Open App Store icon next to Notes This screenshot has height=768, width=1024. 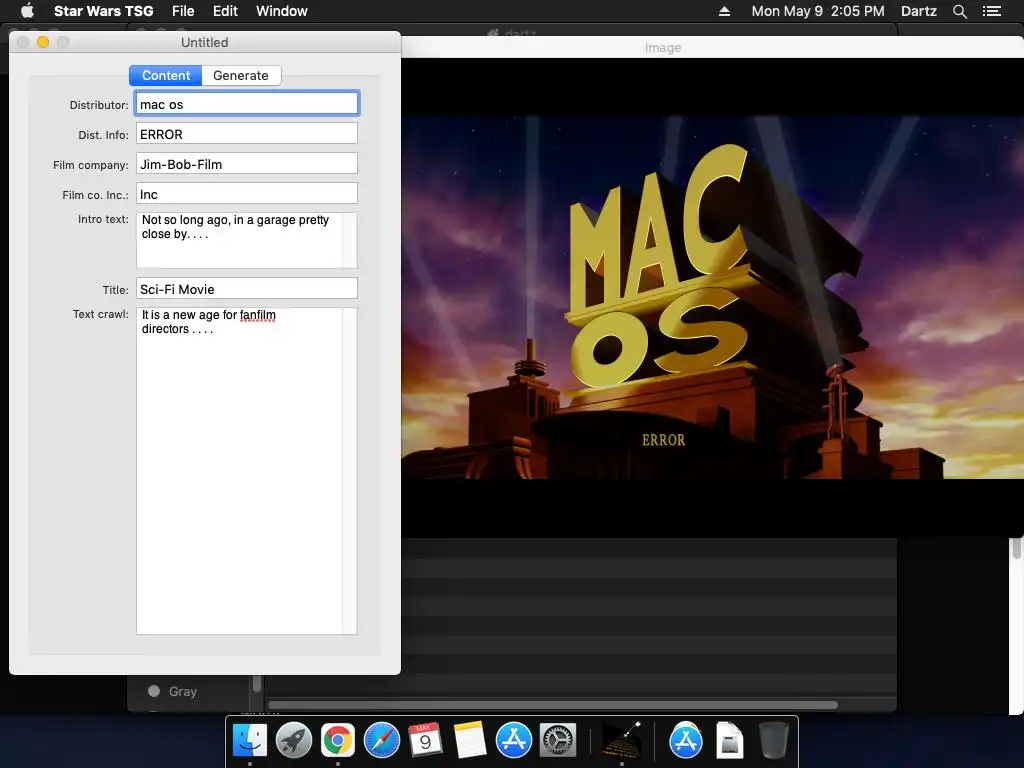click(514, 741)
